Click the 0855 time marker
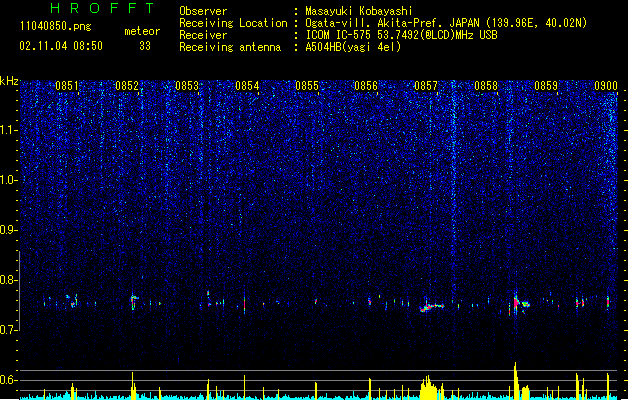The image size is (629, 400). click(307, 86)
